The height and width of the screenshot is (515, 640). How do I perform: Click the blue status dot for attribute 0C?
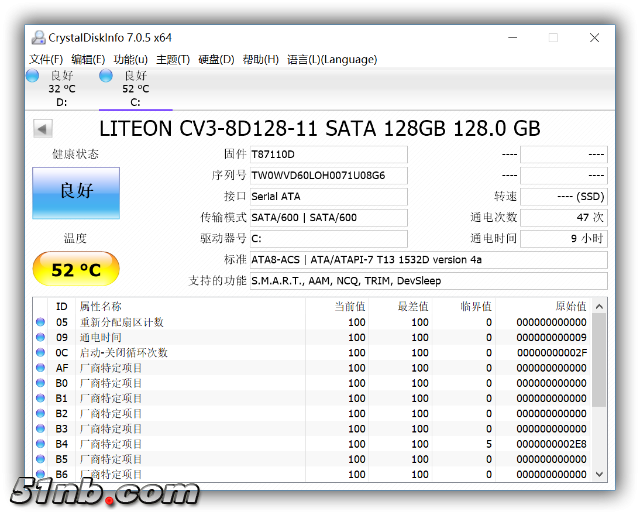point(41,352)
